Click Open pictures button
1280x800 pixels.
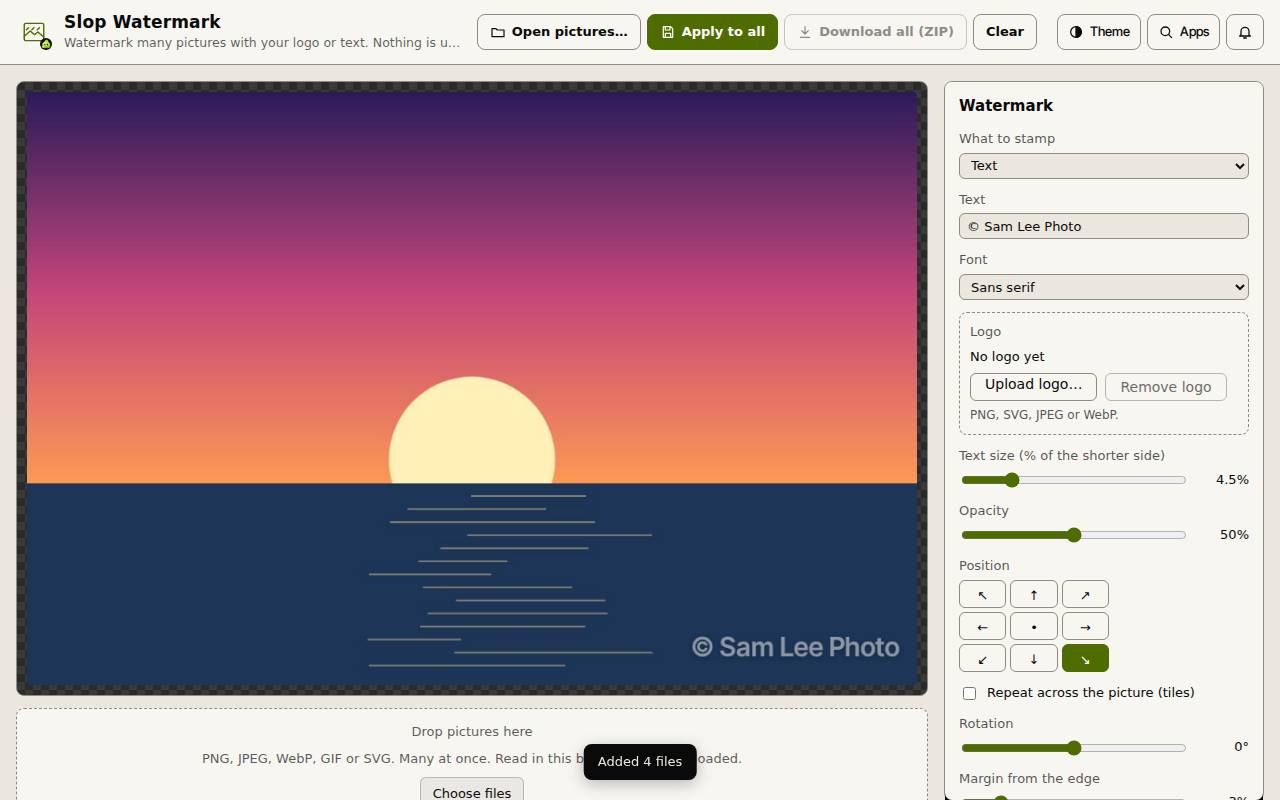click(x=559, y=32)
